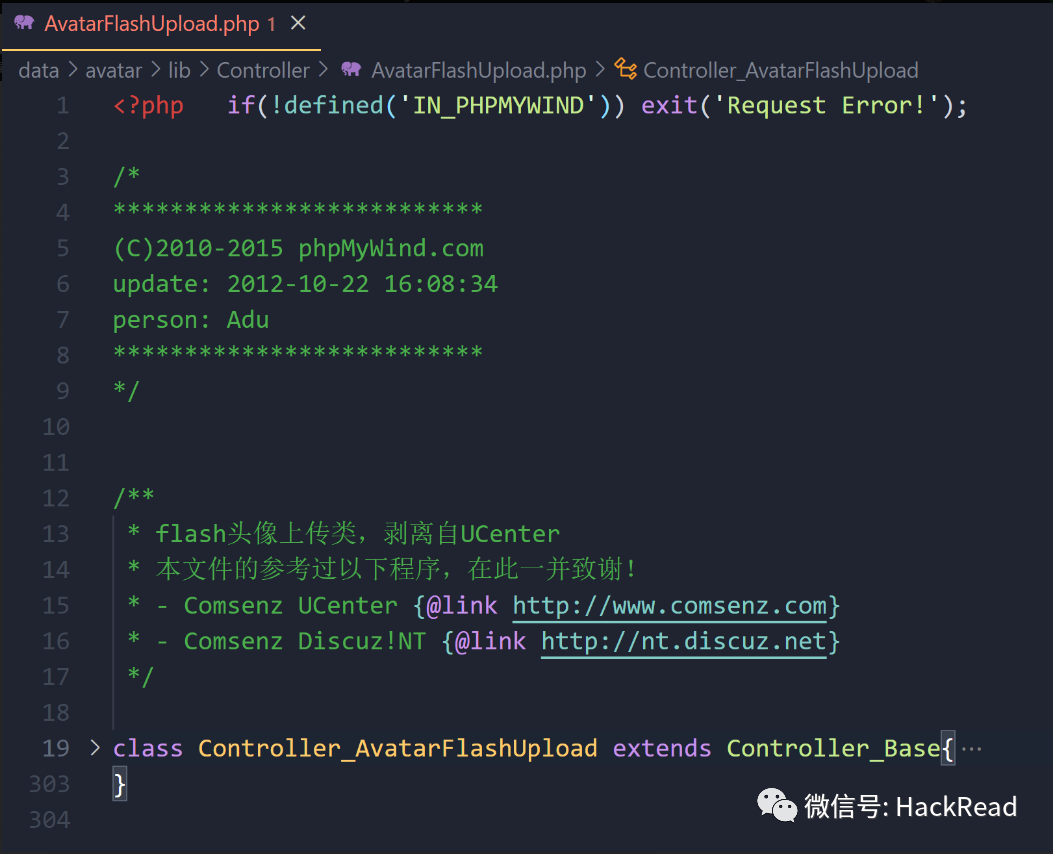1053x854 pixels.
Task: Open the data folder breadcrumb
Action: (x=39, y=70)
